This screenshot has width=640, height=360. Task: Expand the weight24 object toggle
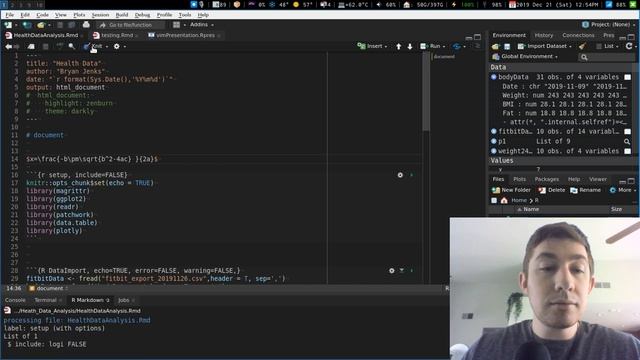click(x=494, y=151)
